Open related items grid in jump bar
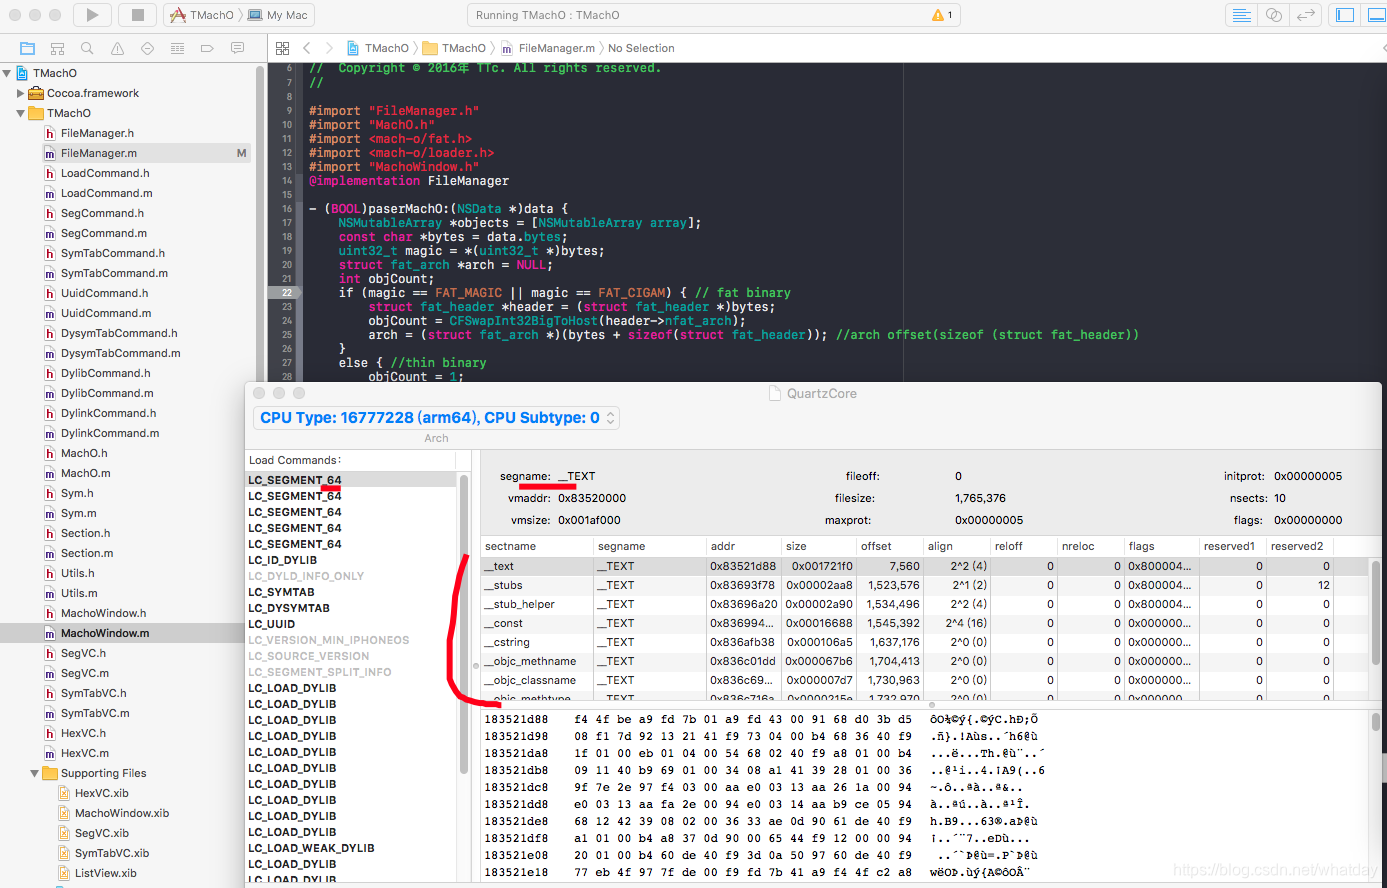Viewport: 1387px width, 888px height. (282, 48)
